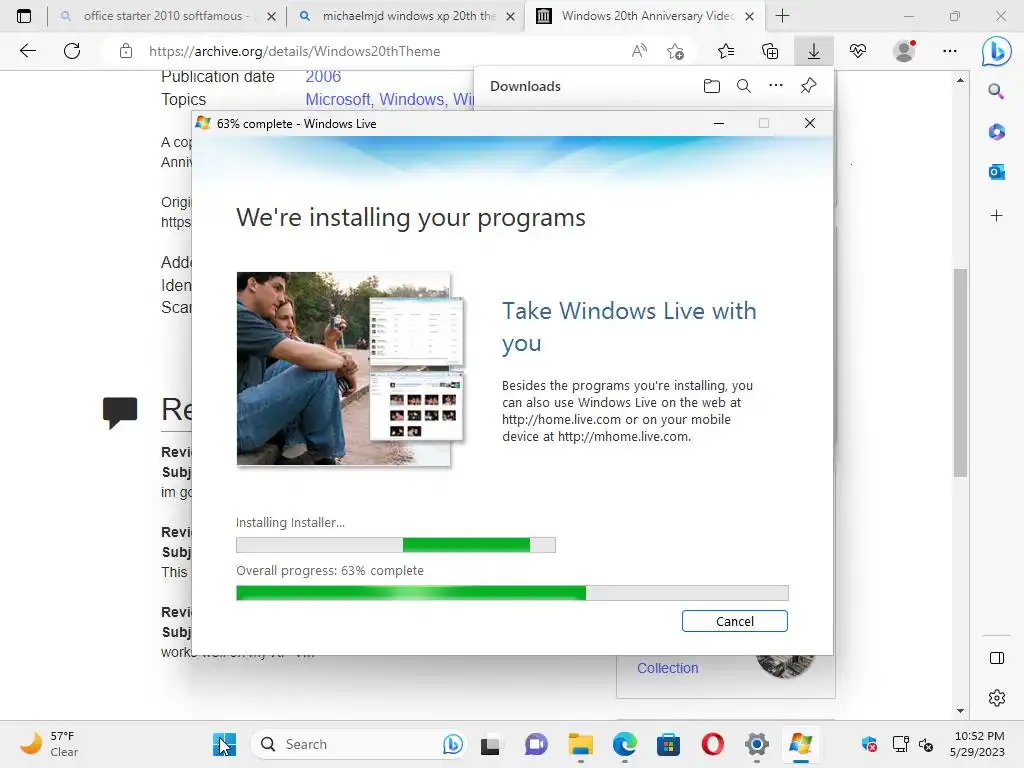Open the Collection link at bottom

667,668
